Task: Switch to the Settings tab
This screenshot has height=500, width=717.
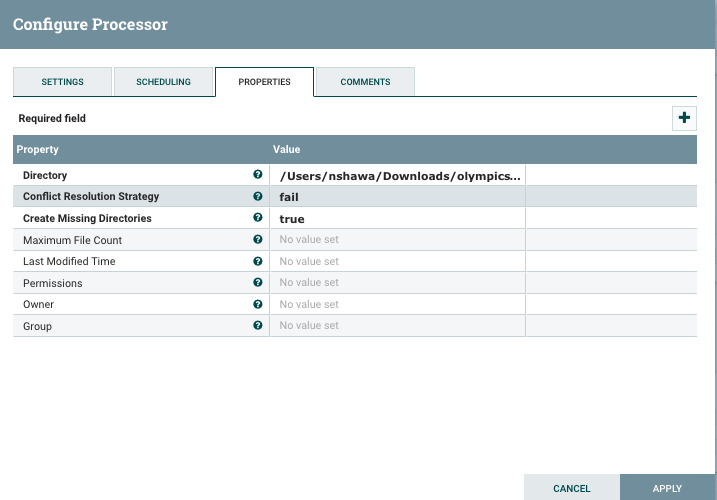Action: (62, 82)
